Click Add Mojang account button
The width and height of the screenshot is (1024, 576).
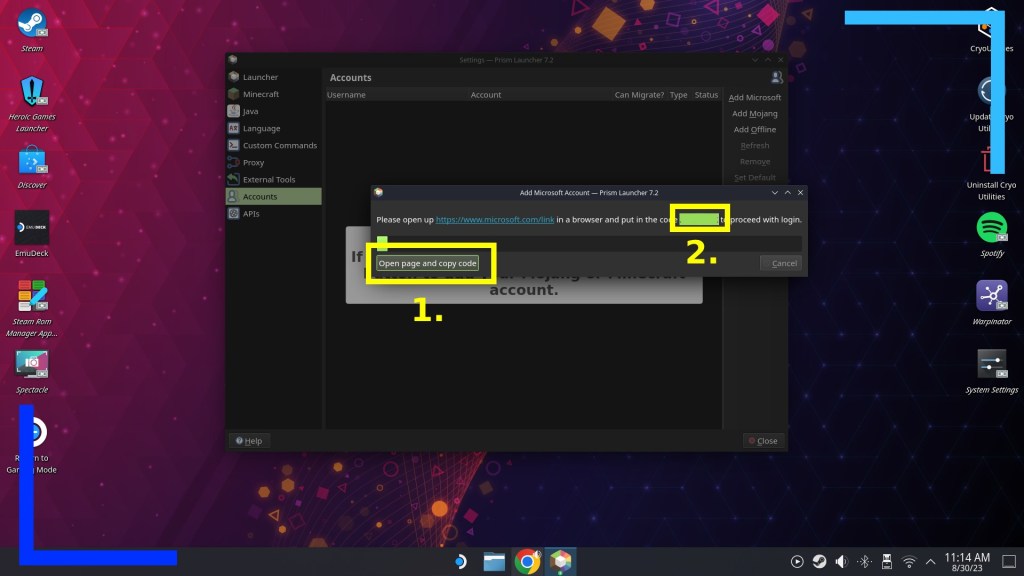pos(754,113)
